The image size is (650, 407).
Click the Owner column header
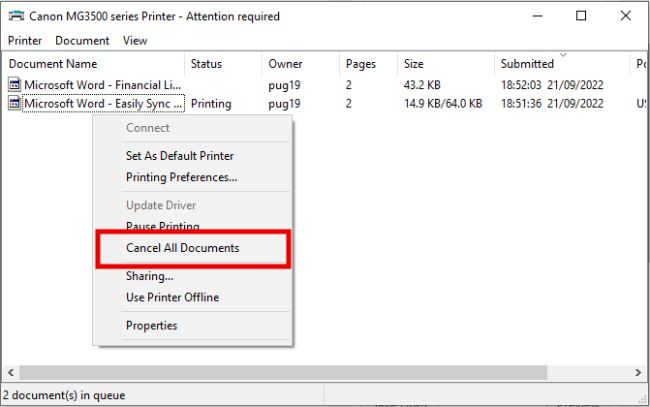285,64
